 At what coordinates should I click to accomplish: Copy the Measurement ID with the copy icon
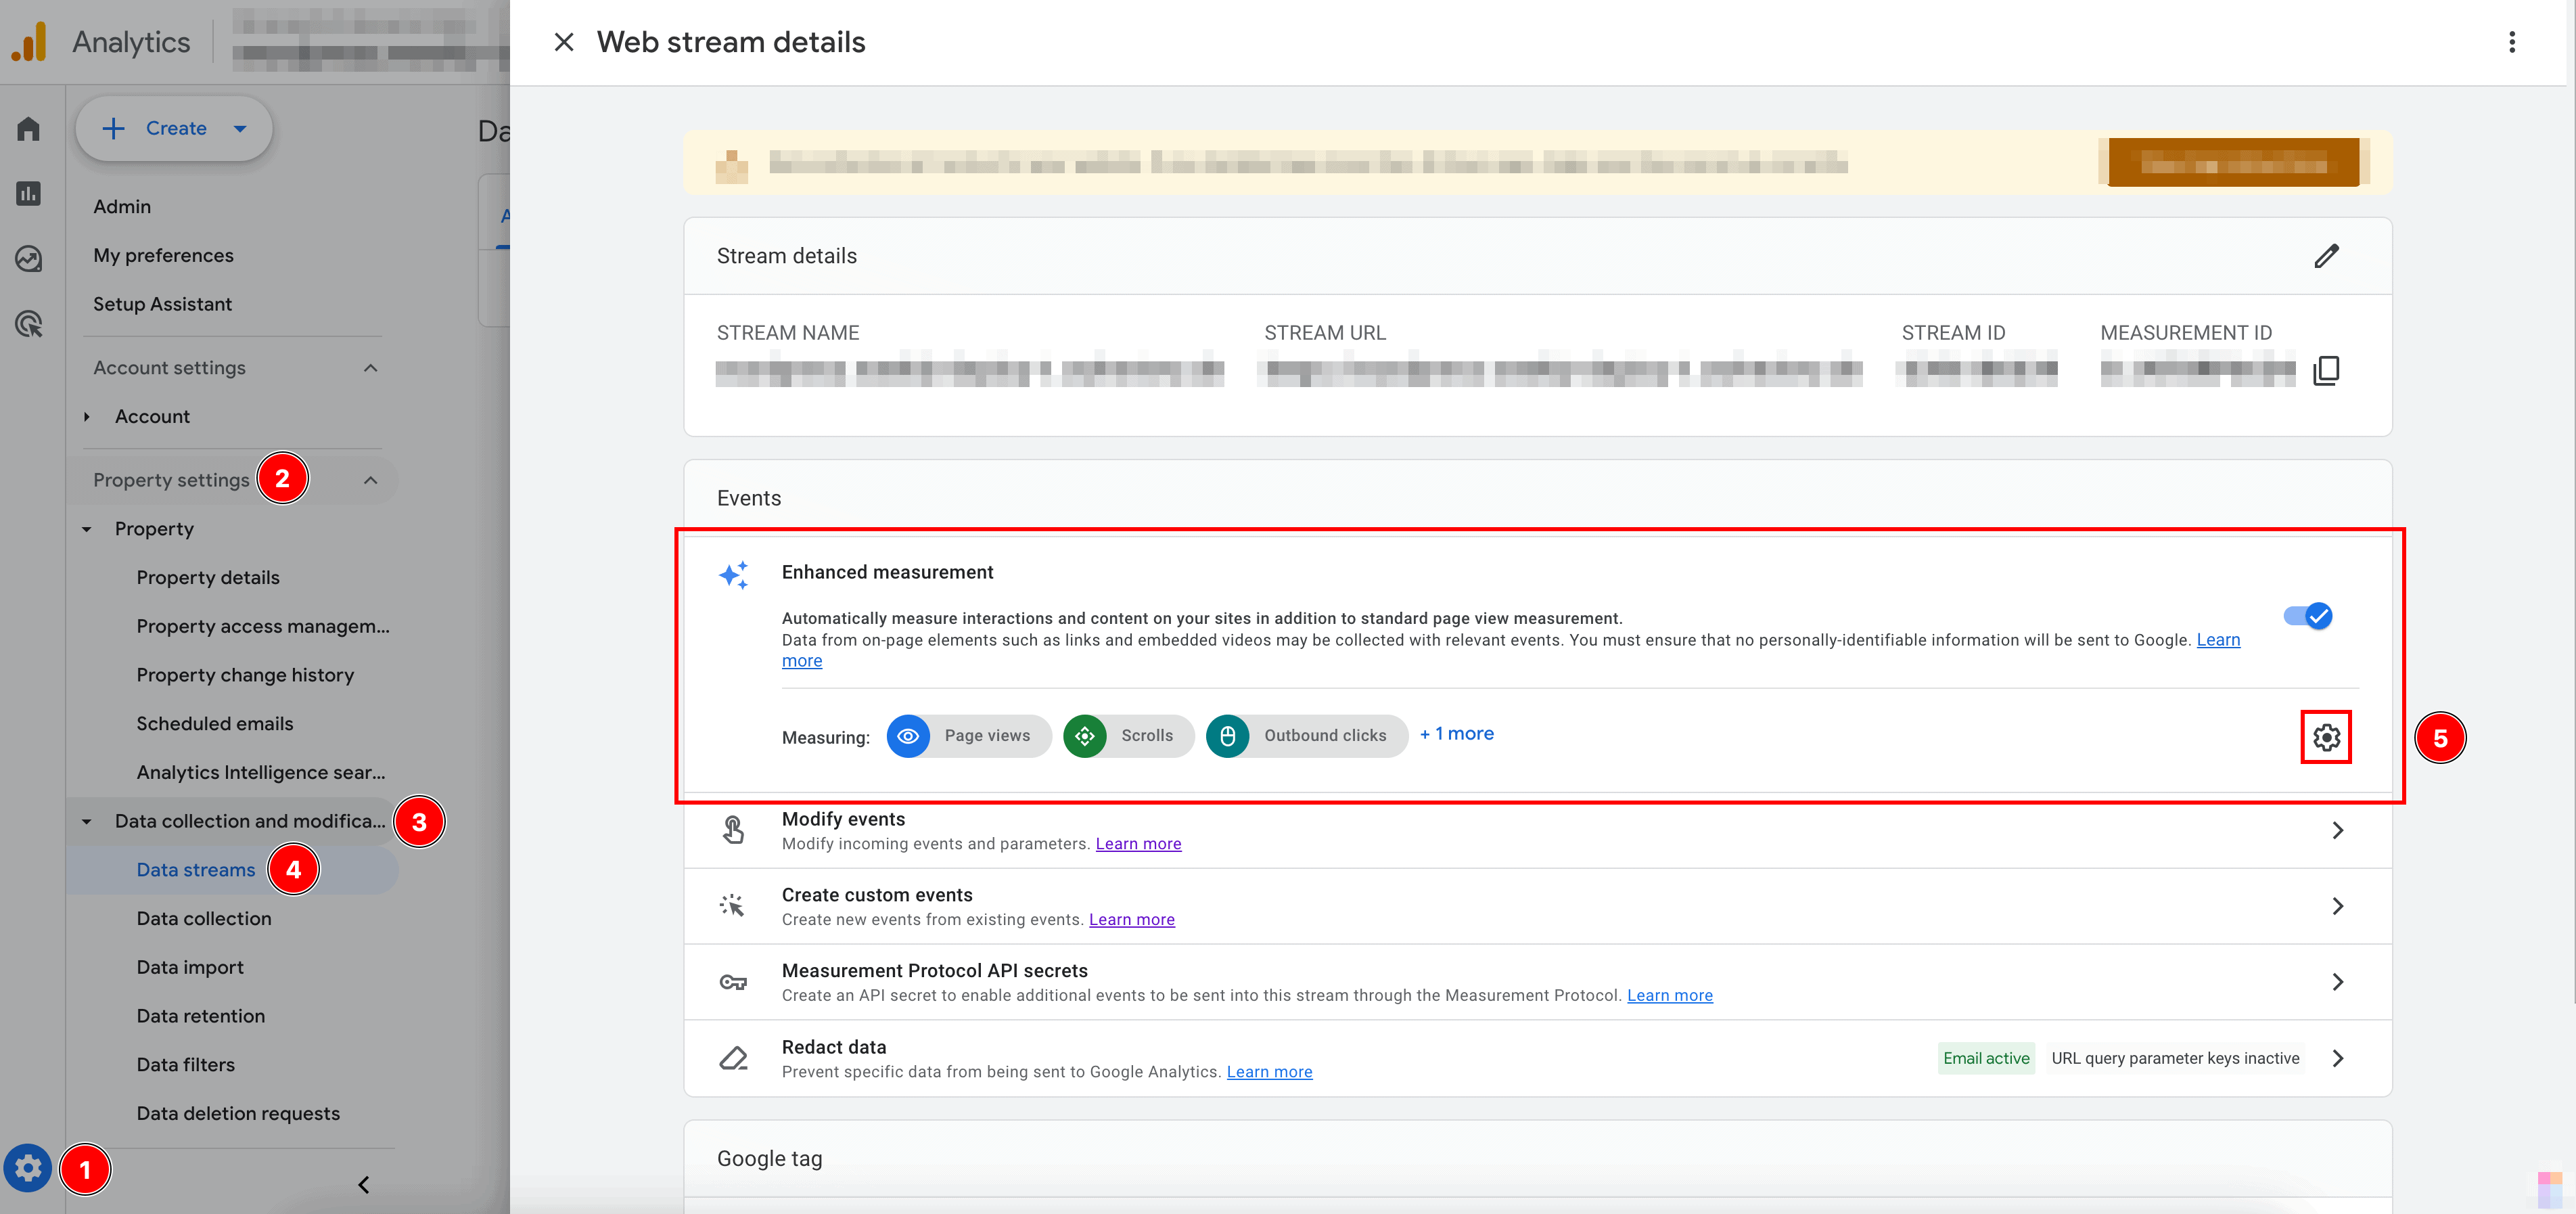click(x=2326, y=371)
